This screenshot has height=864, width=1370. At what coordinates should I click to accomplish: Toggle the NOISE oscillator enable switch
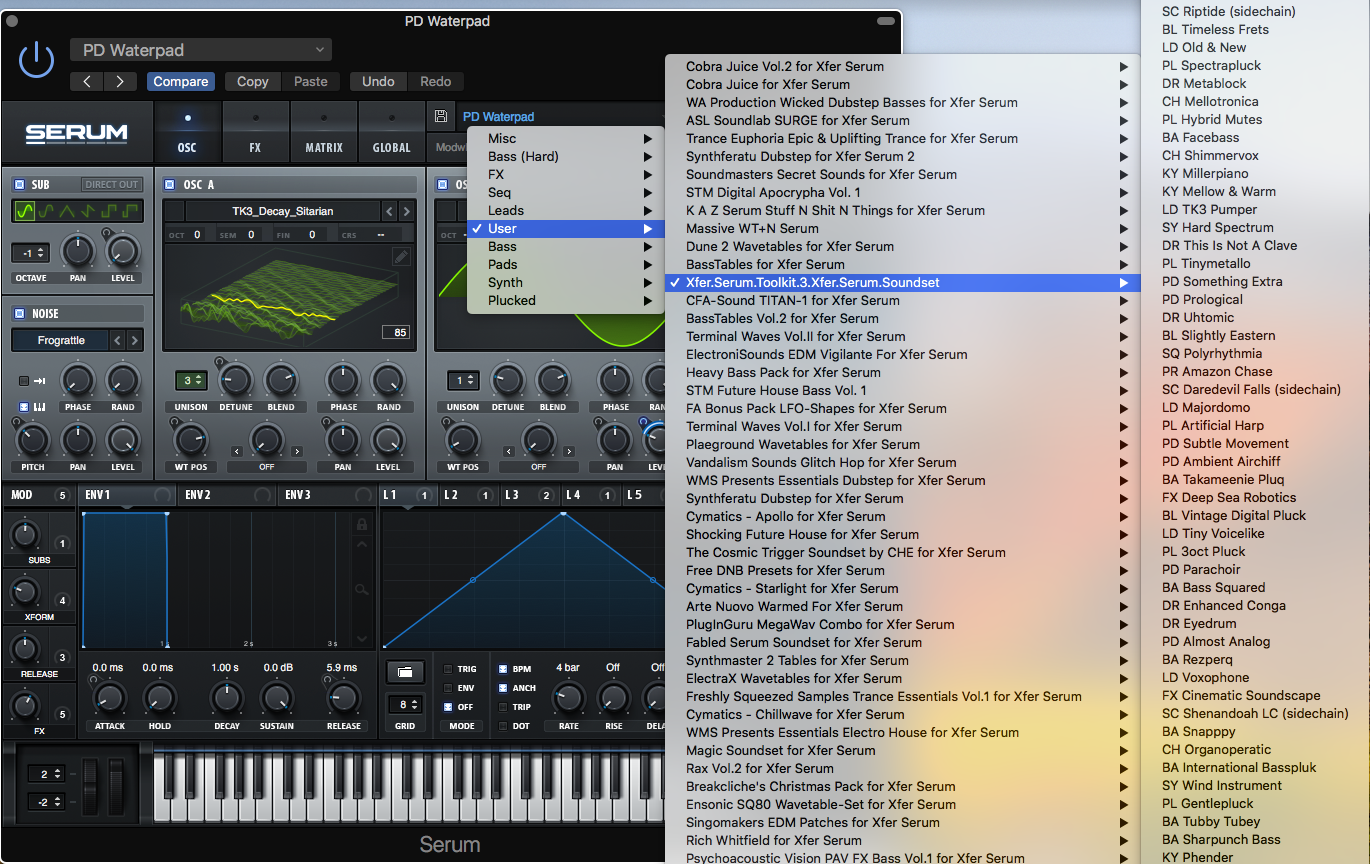pos(19,313)
